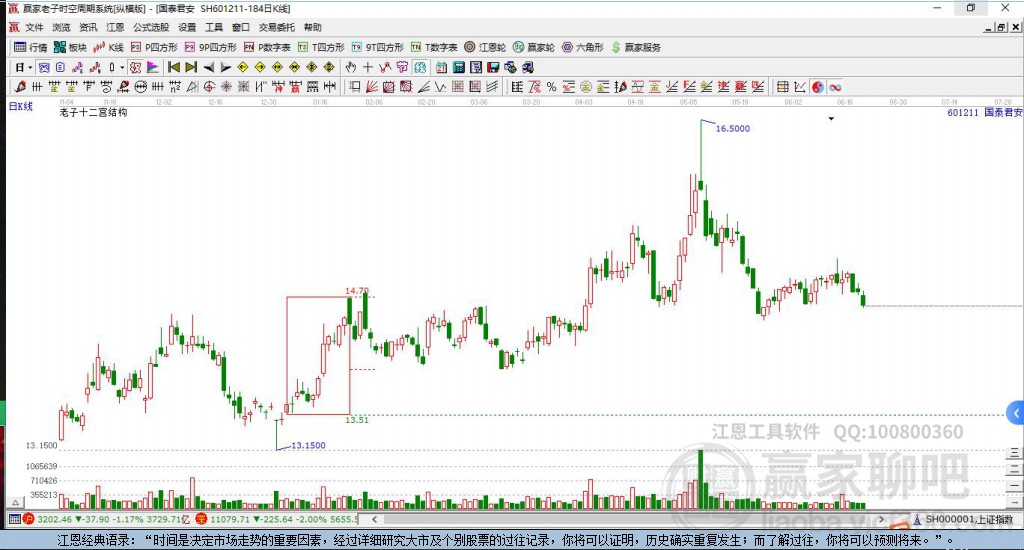
Task: Click the circular target cycle icon
Action: pos(209,86)
